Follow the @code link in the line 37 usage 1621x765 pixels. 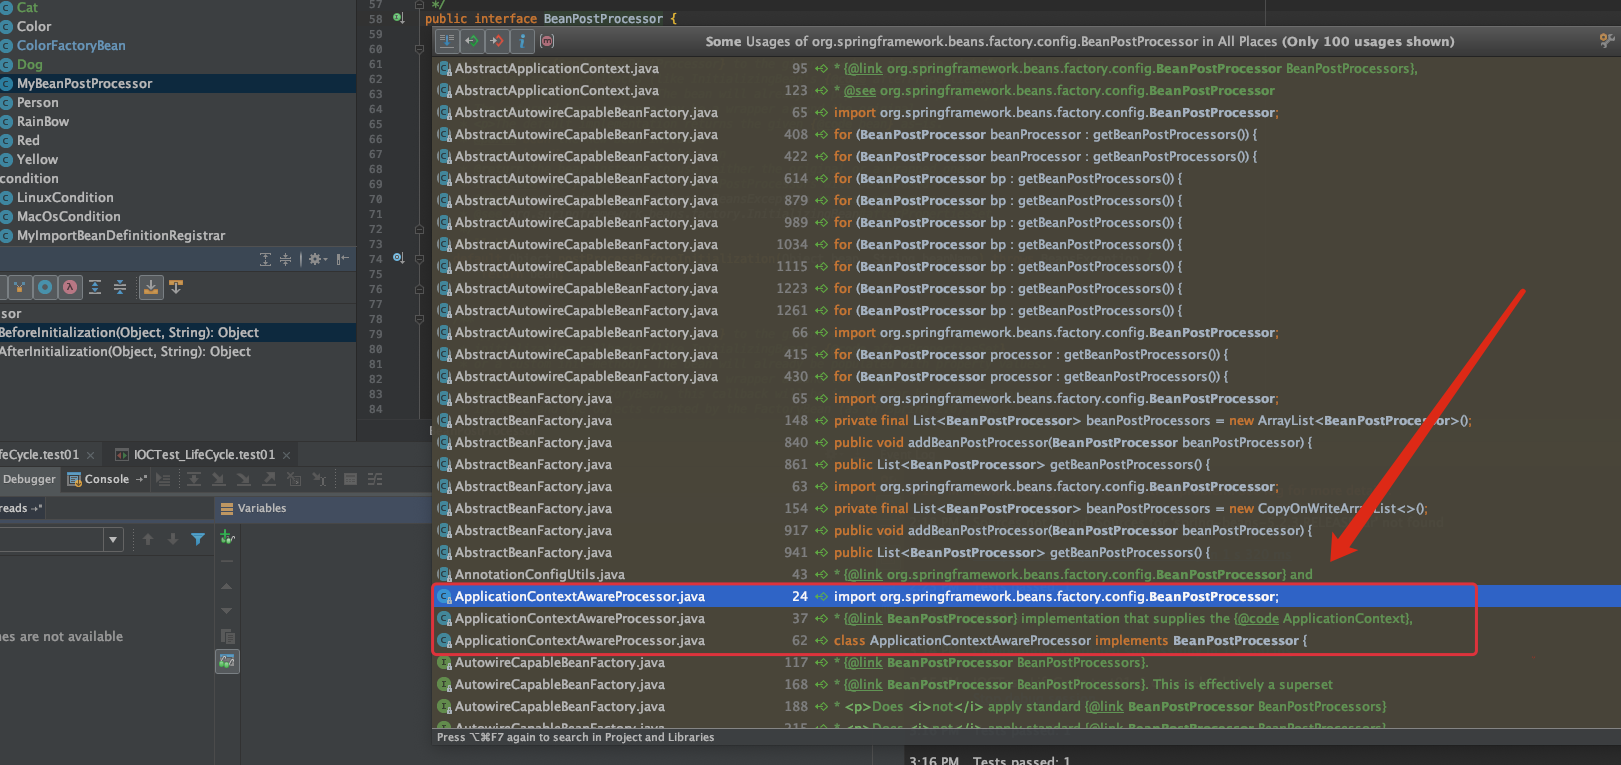[x=1256, y=618]
